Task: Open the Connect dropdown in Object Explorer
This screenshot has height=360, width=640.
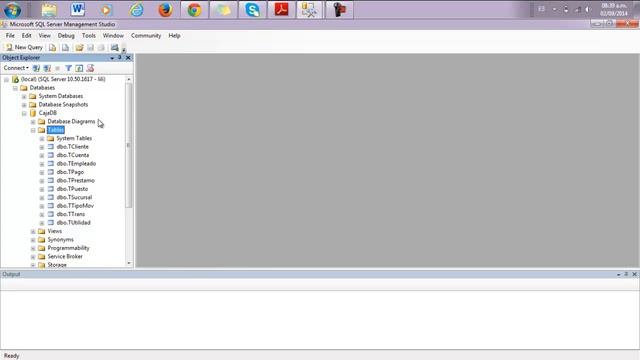Action: click(16, 68)
